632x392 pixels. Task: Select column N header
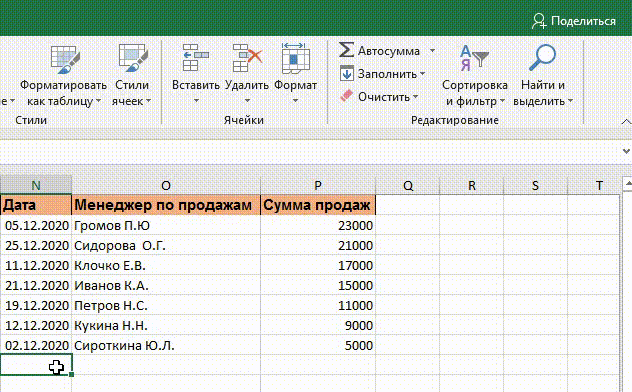point(36,185)
